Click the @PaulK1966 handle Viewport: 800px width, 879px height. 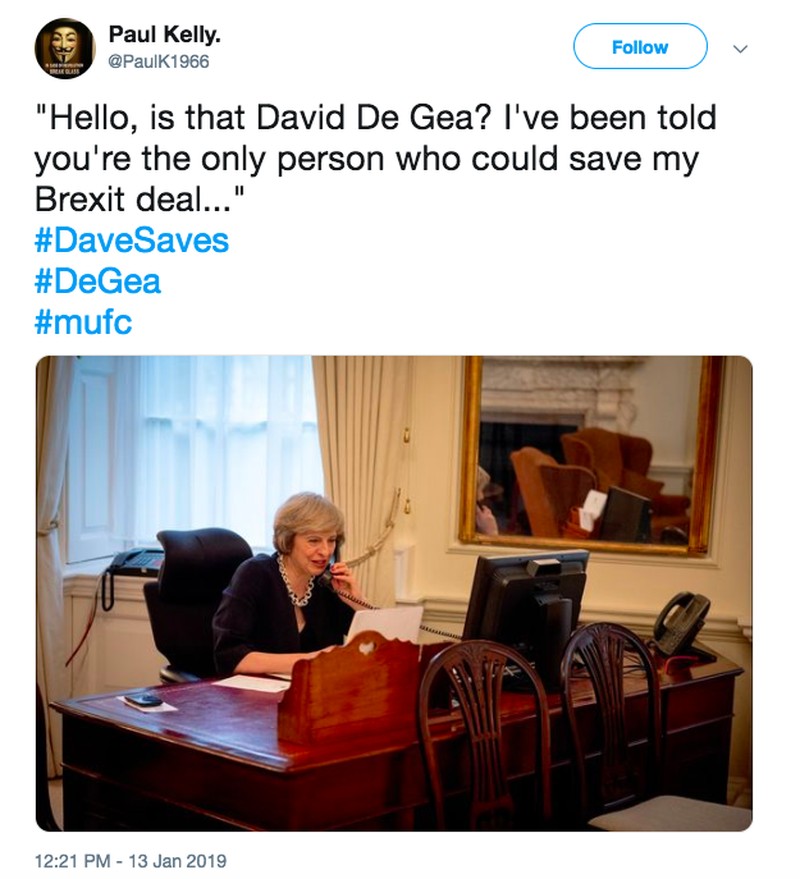158,62
